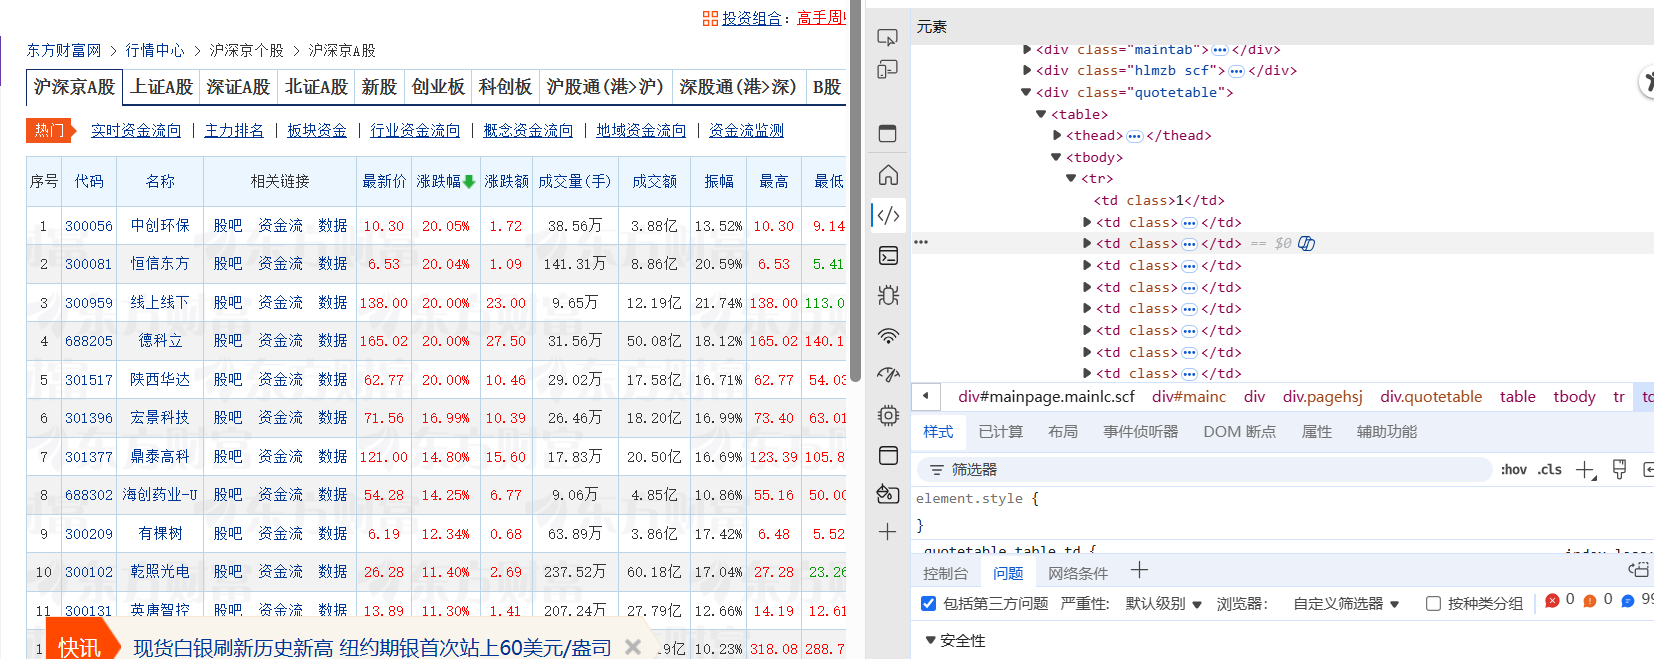Image resolution: width=1654 pixels, height=659 pixels.
Task: Switch to 网络条件 drawer tab
Action: point(1078,574)
